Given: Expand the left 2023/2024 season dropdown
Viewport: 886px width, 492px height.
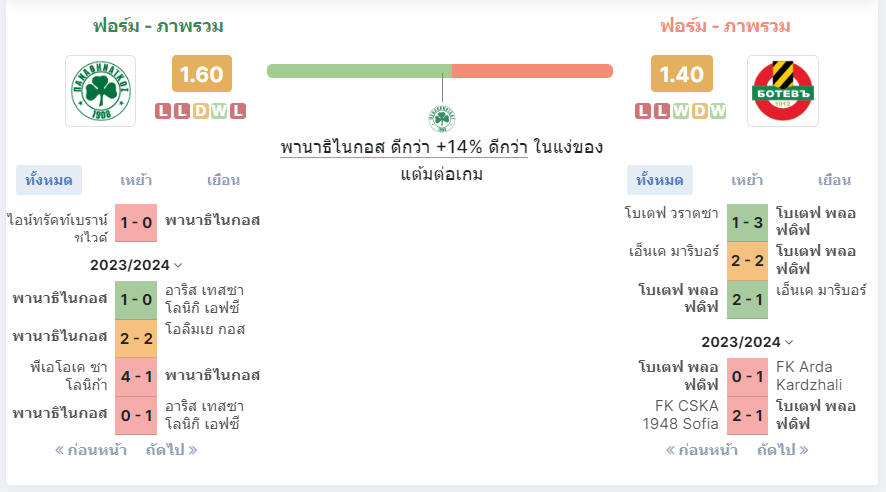Looking at the screenshot, I should coord(136,265).
